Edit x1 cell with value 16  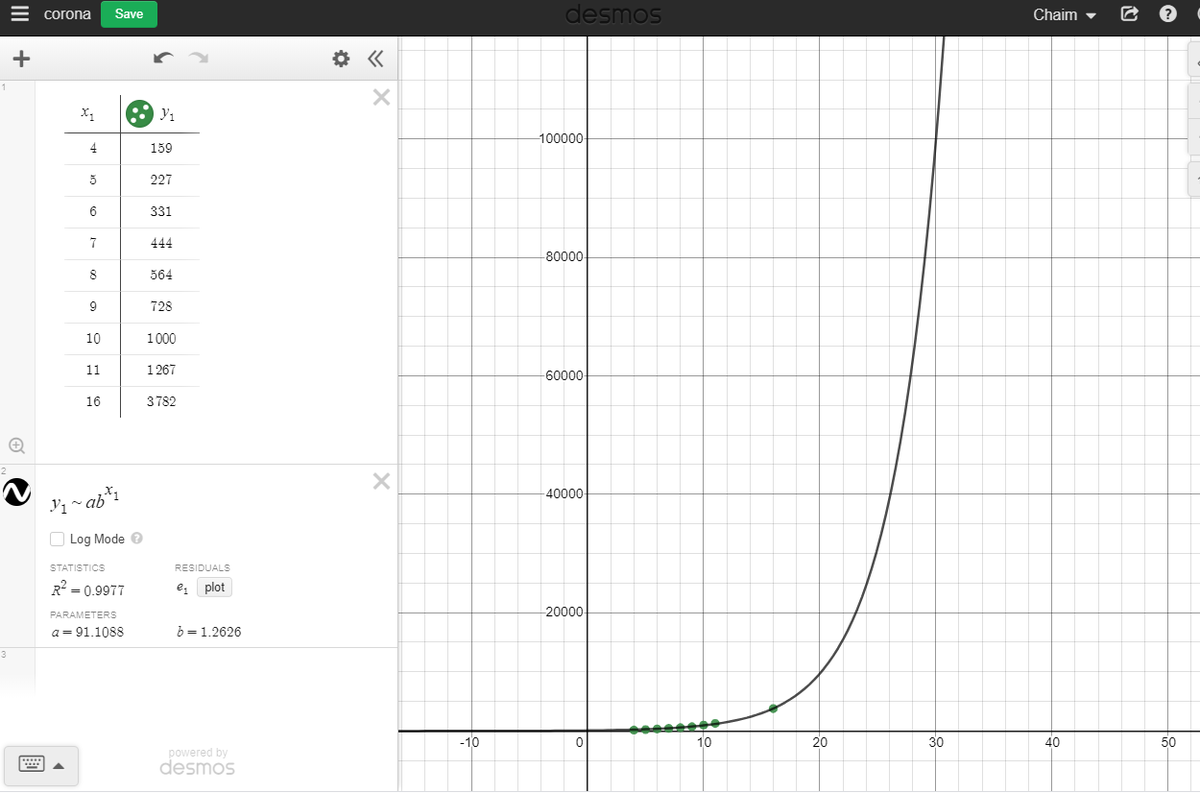[92, 402]
